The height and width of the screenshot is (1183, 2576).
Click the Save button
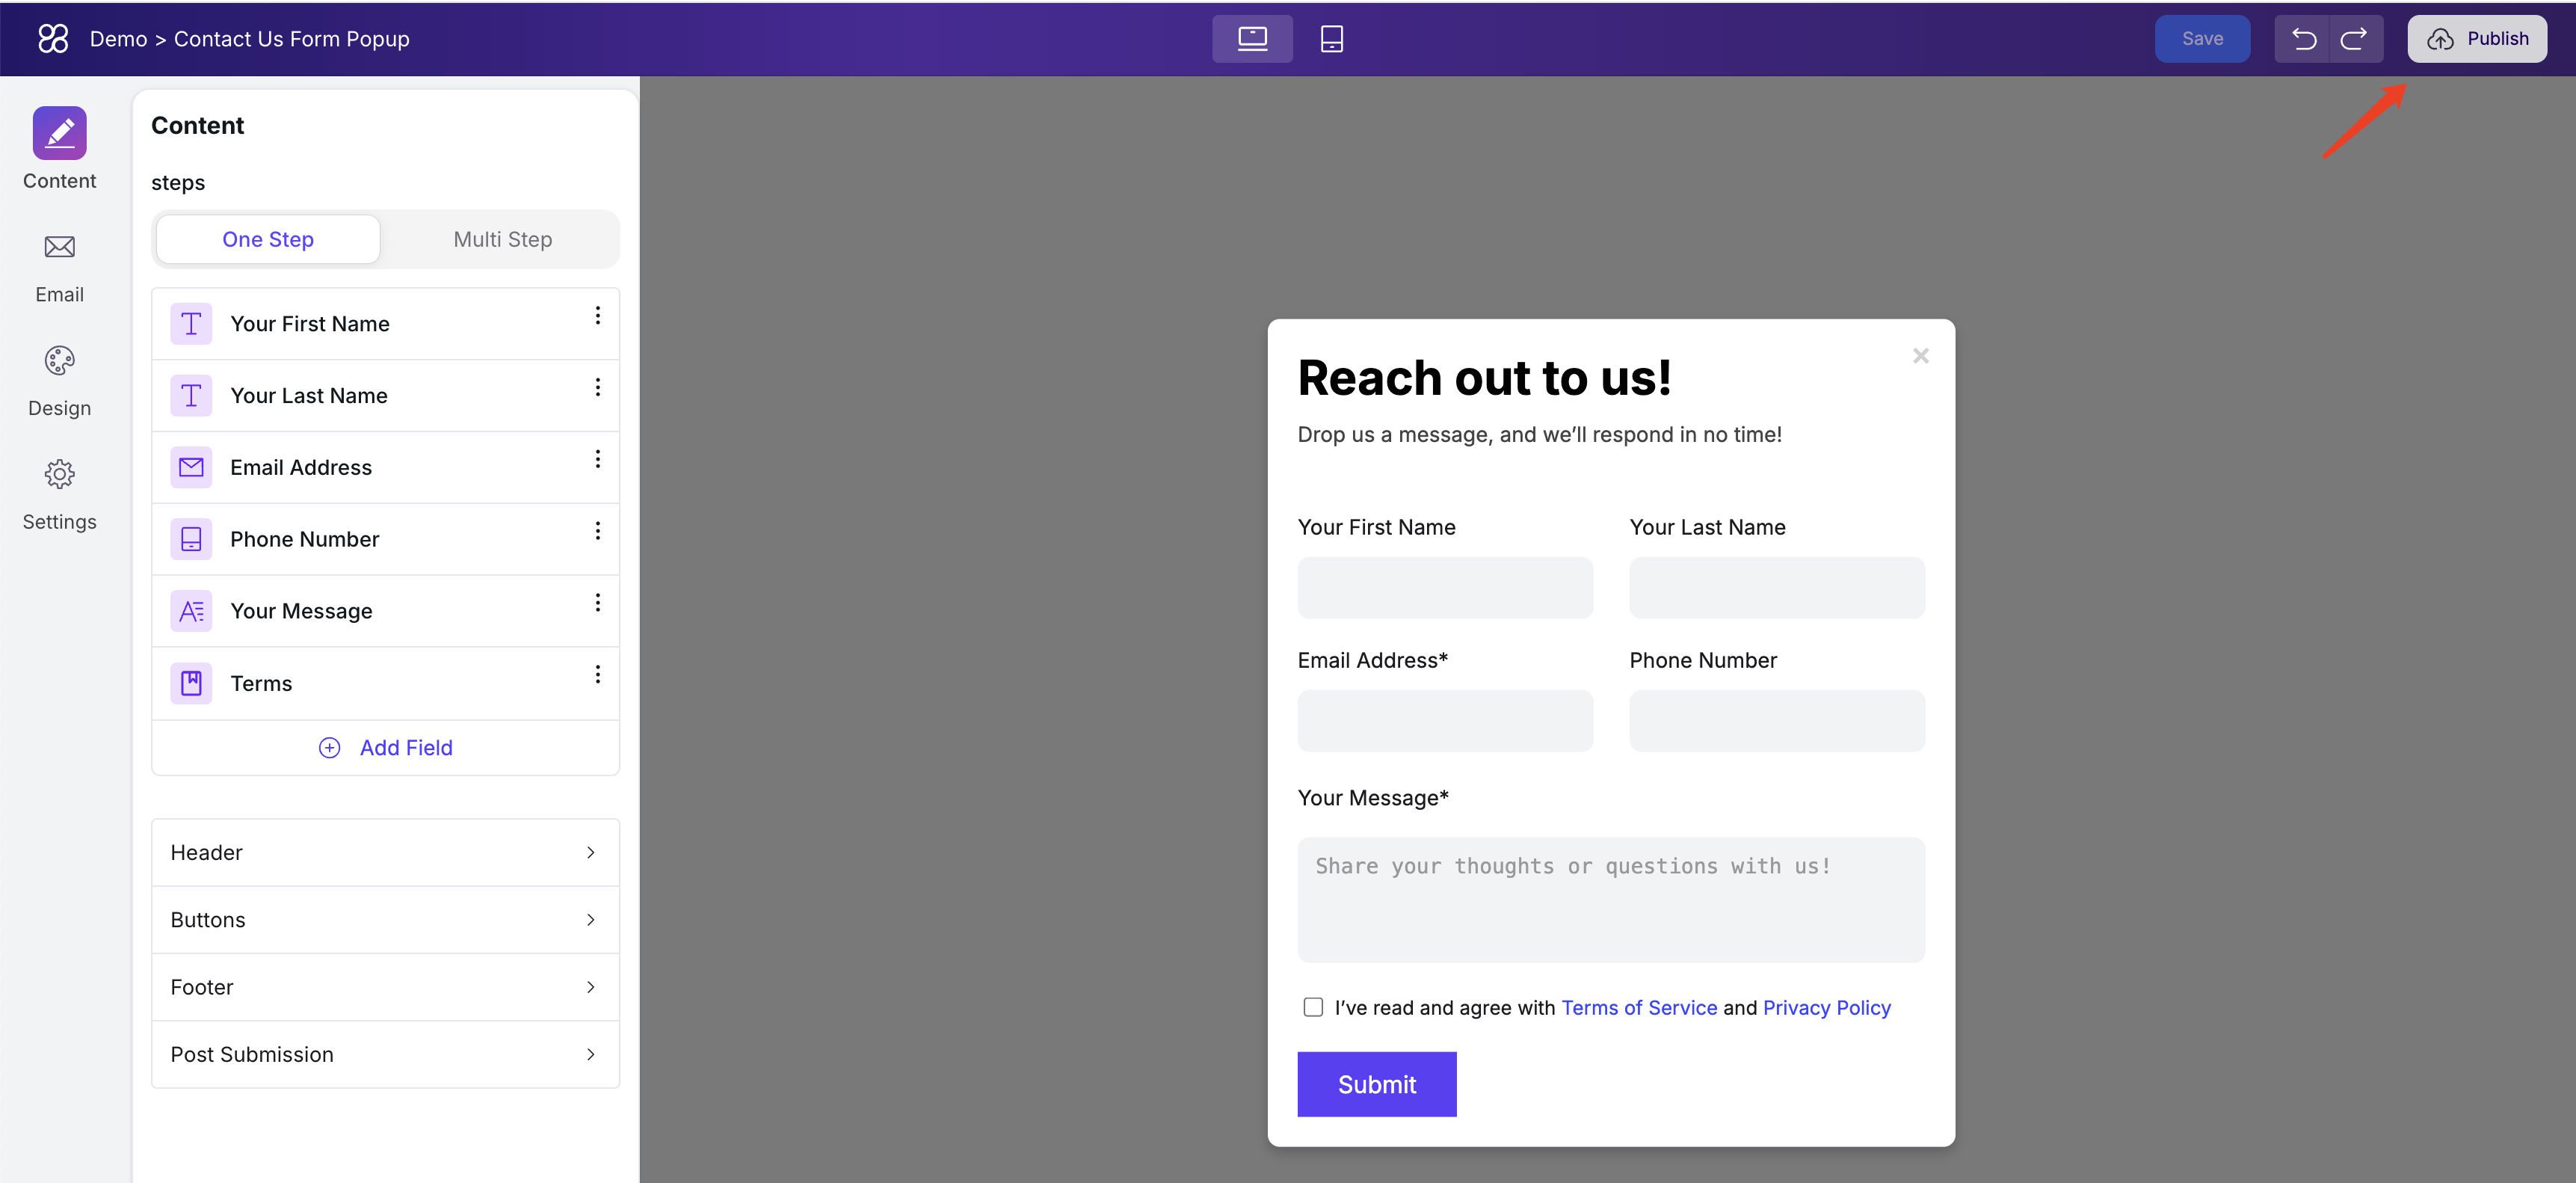2202,39
